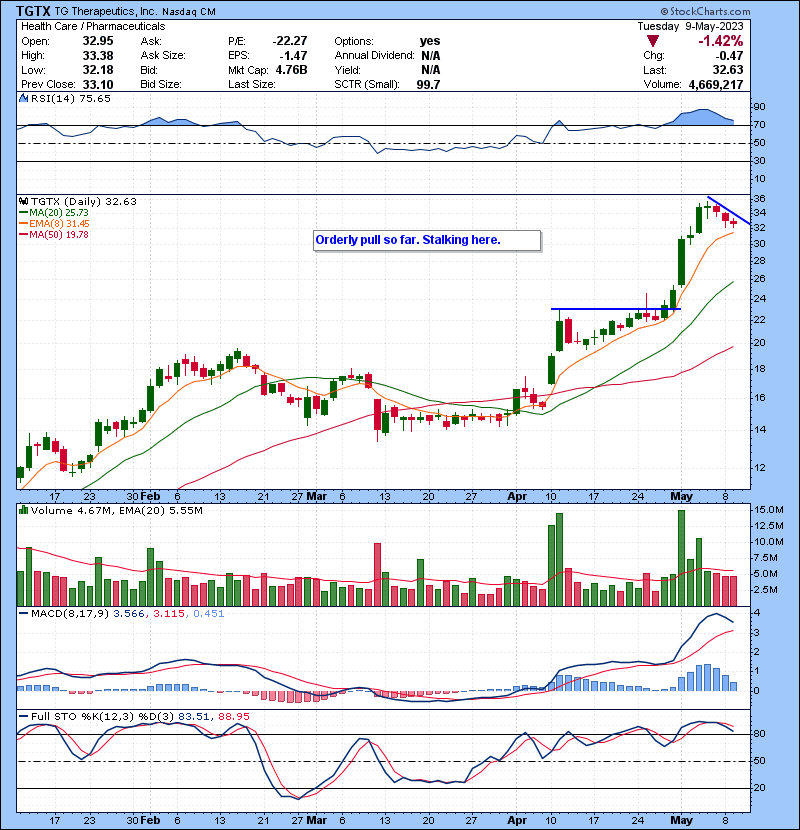Click the 'Orderly pull so far' annotation box
This screenshot has width=800, height=830.
point(427,240)
